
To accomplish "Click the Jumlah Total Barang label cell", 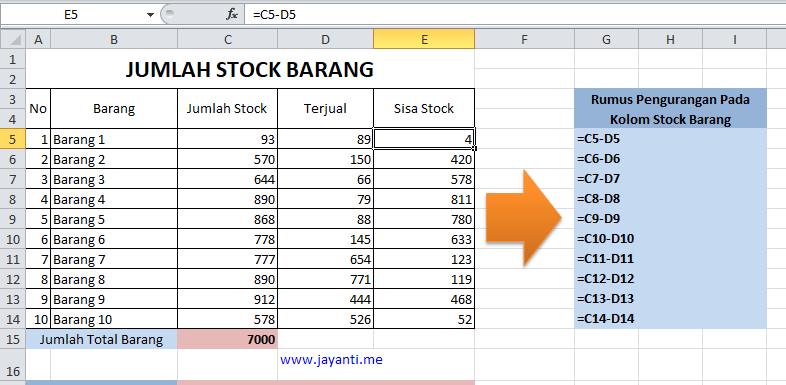I will click(101, 339).
